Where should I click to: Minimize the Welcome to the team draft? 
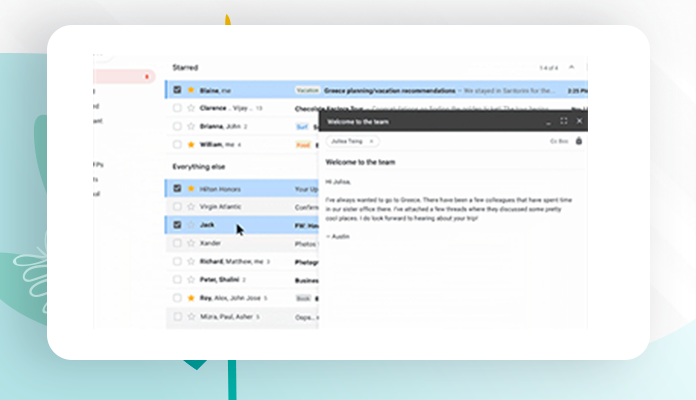pyautogui.click(x=548, y=121)
